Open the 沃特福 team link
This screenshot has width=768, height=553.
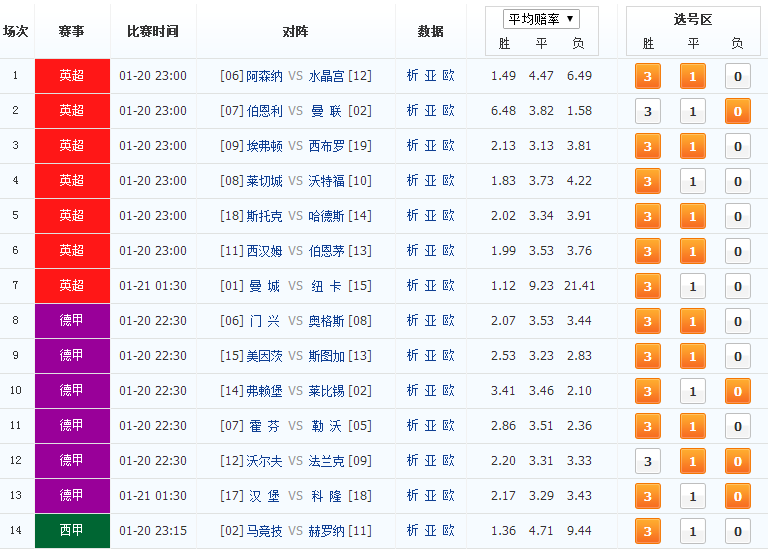pyautogui.click(x=327, y=181)
